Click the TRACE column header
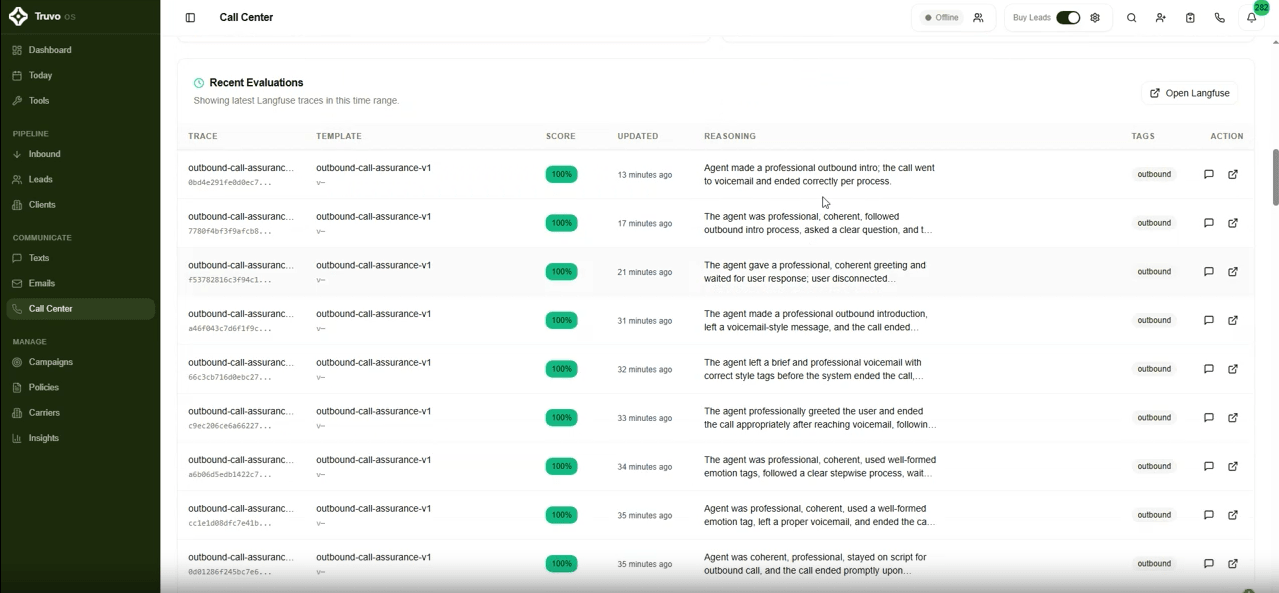The height and width of the screenshot is (593, 1279). 203,136
